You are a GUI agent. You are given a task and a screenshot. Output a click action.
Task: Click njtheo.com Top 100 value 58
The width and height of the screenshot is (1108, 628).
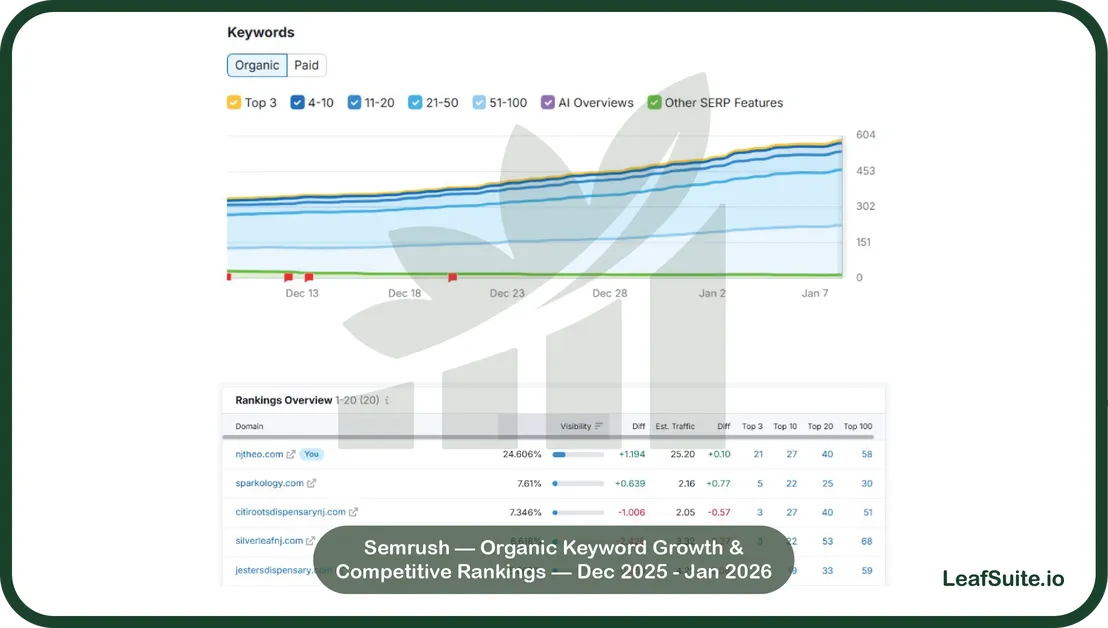point(867,454)
